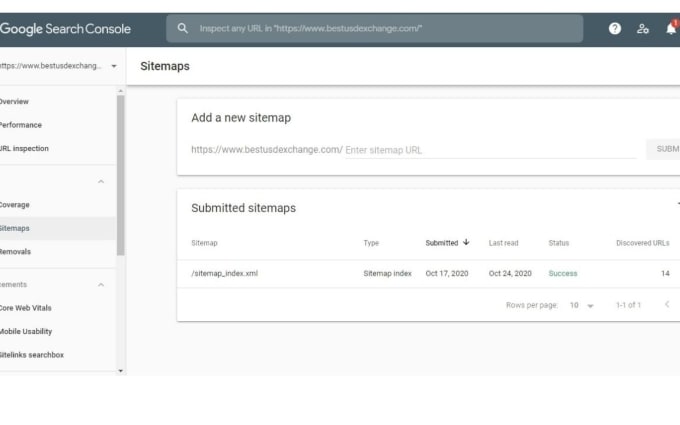The height and width of the screenshot is (425, 680).
Task: Click the 1-1 of 1 pagination text
Action: pyautogui.click(x=628, y=305)
